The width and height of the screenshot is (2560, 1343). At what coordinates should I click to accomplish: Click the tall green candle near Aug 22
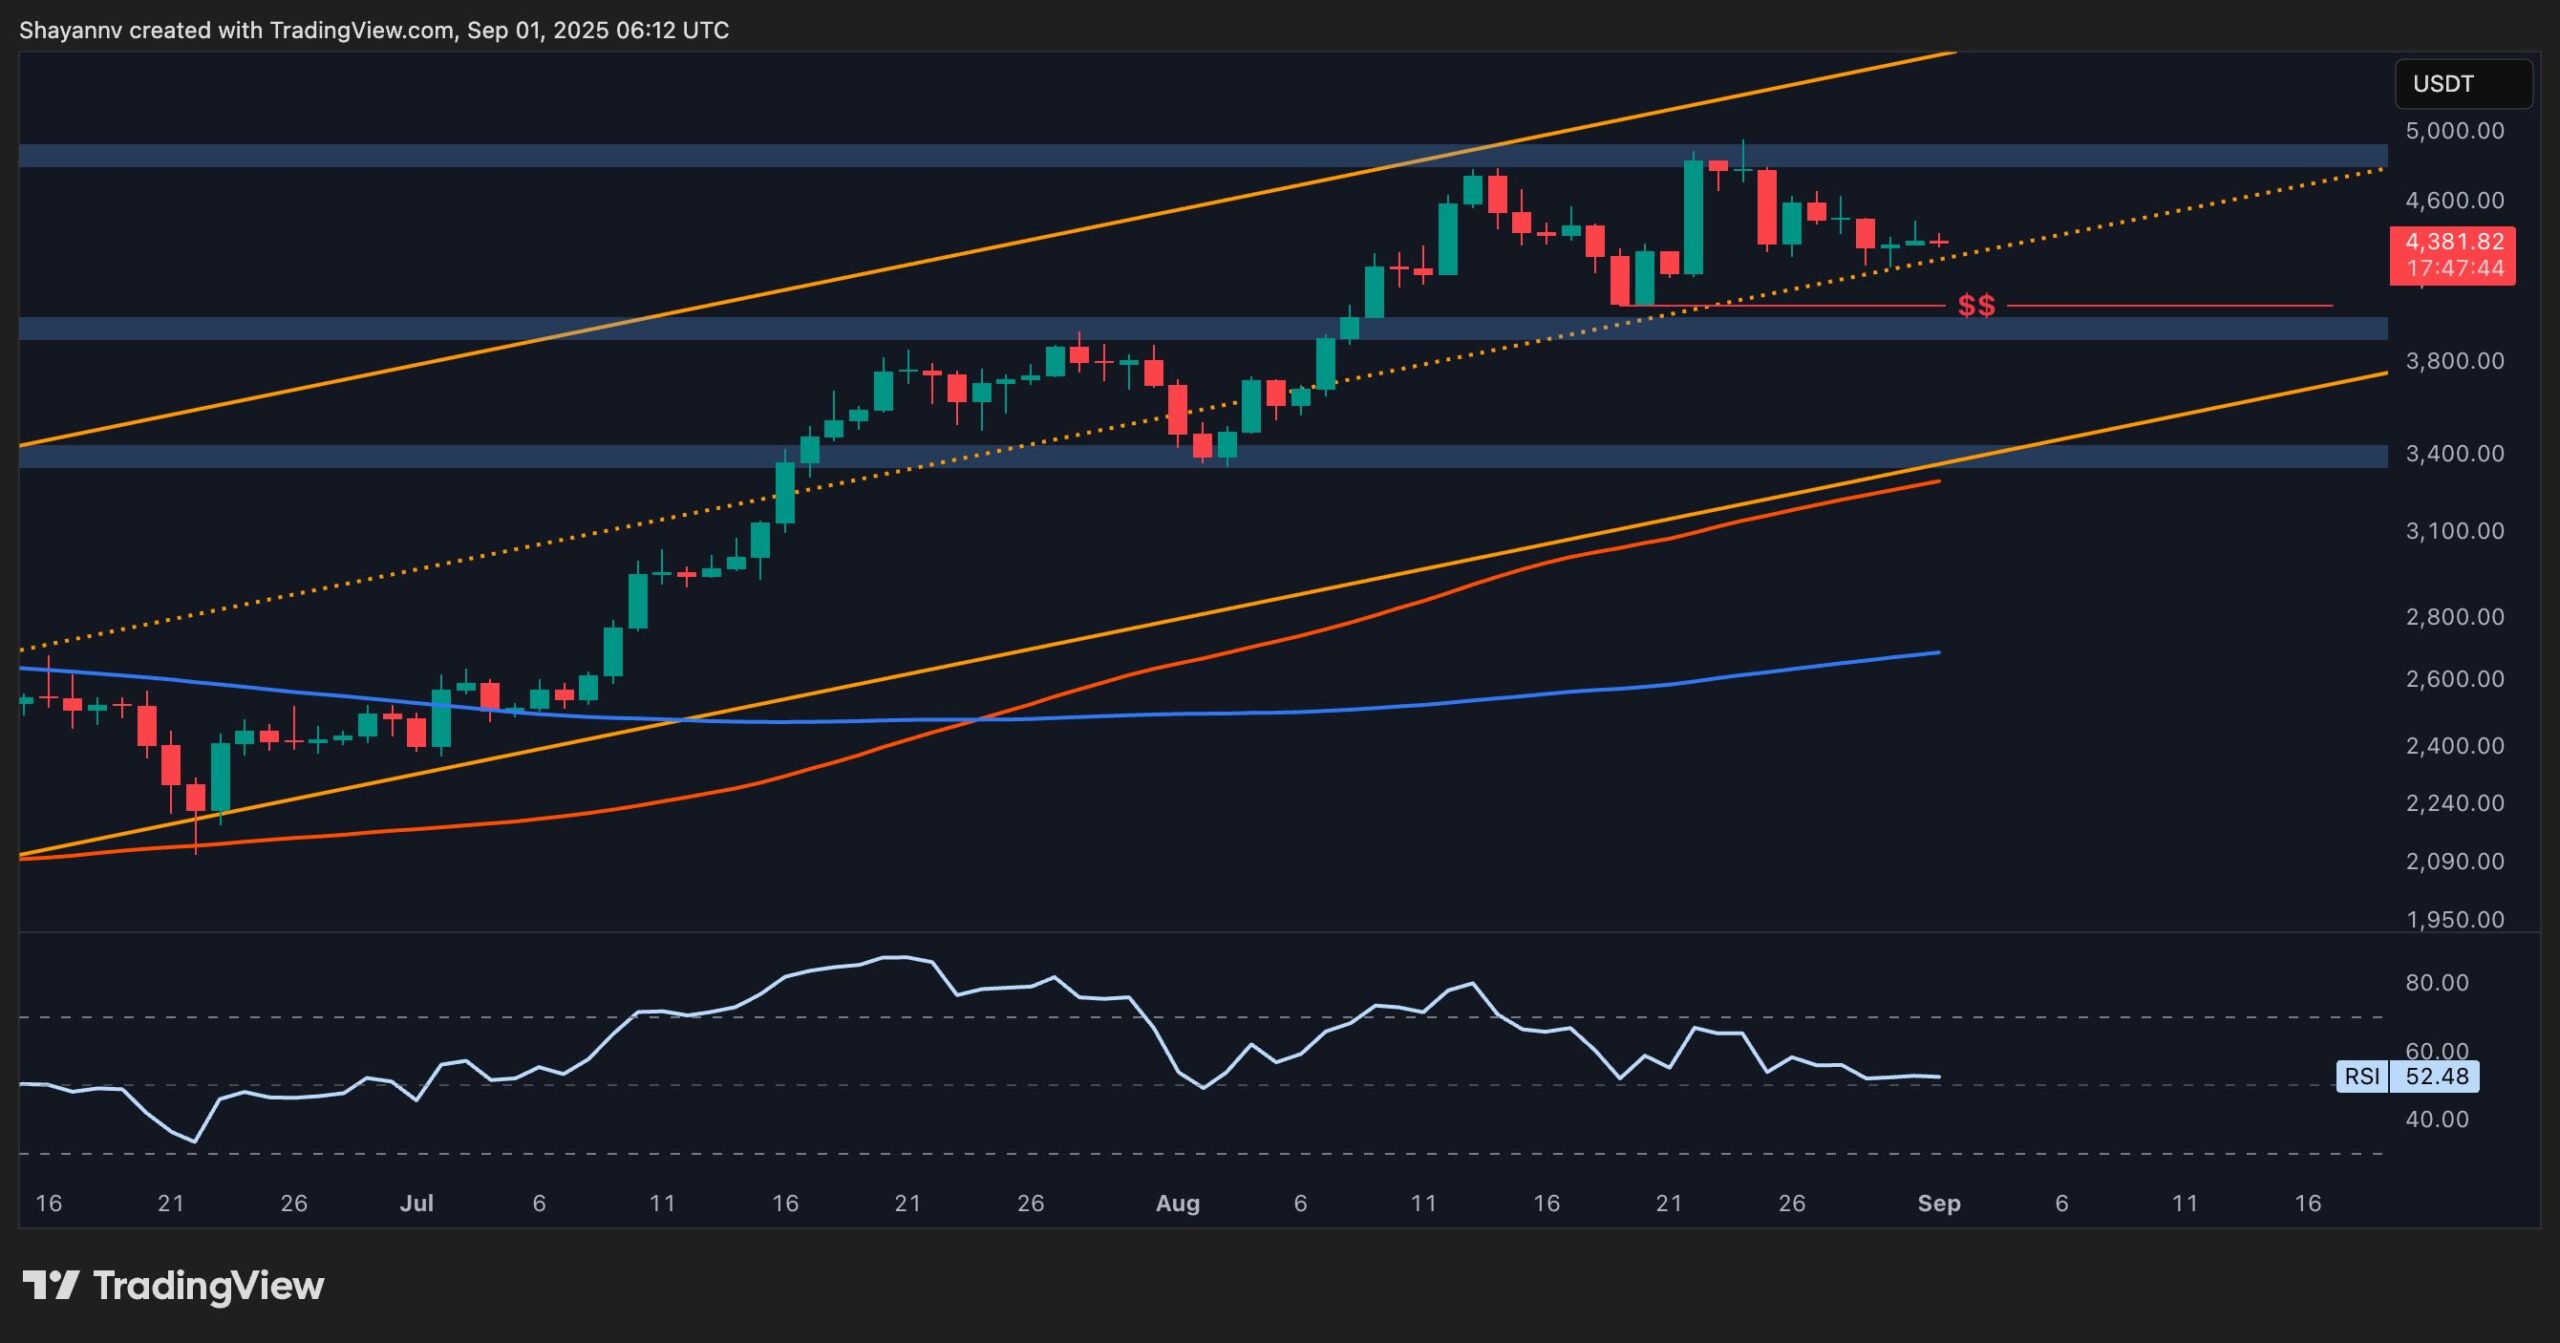point(1693,216)
